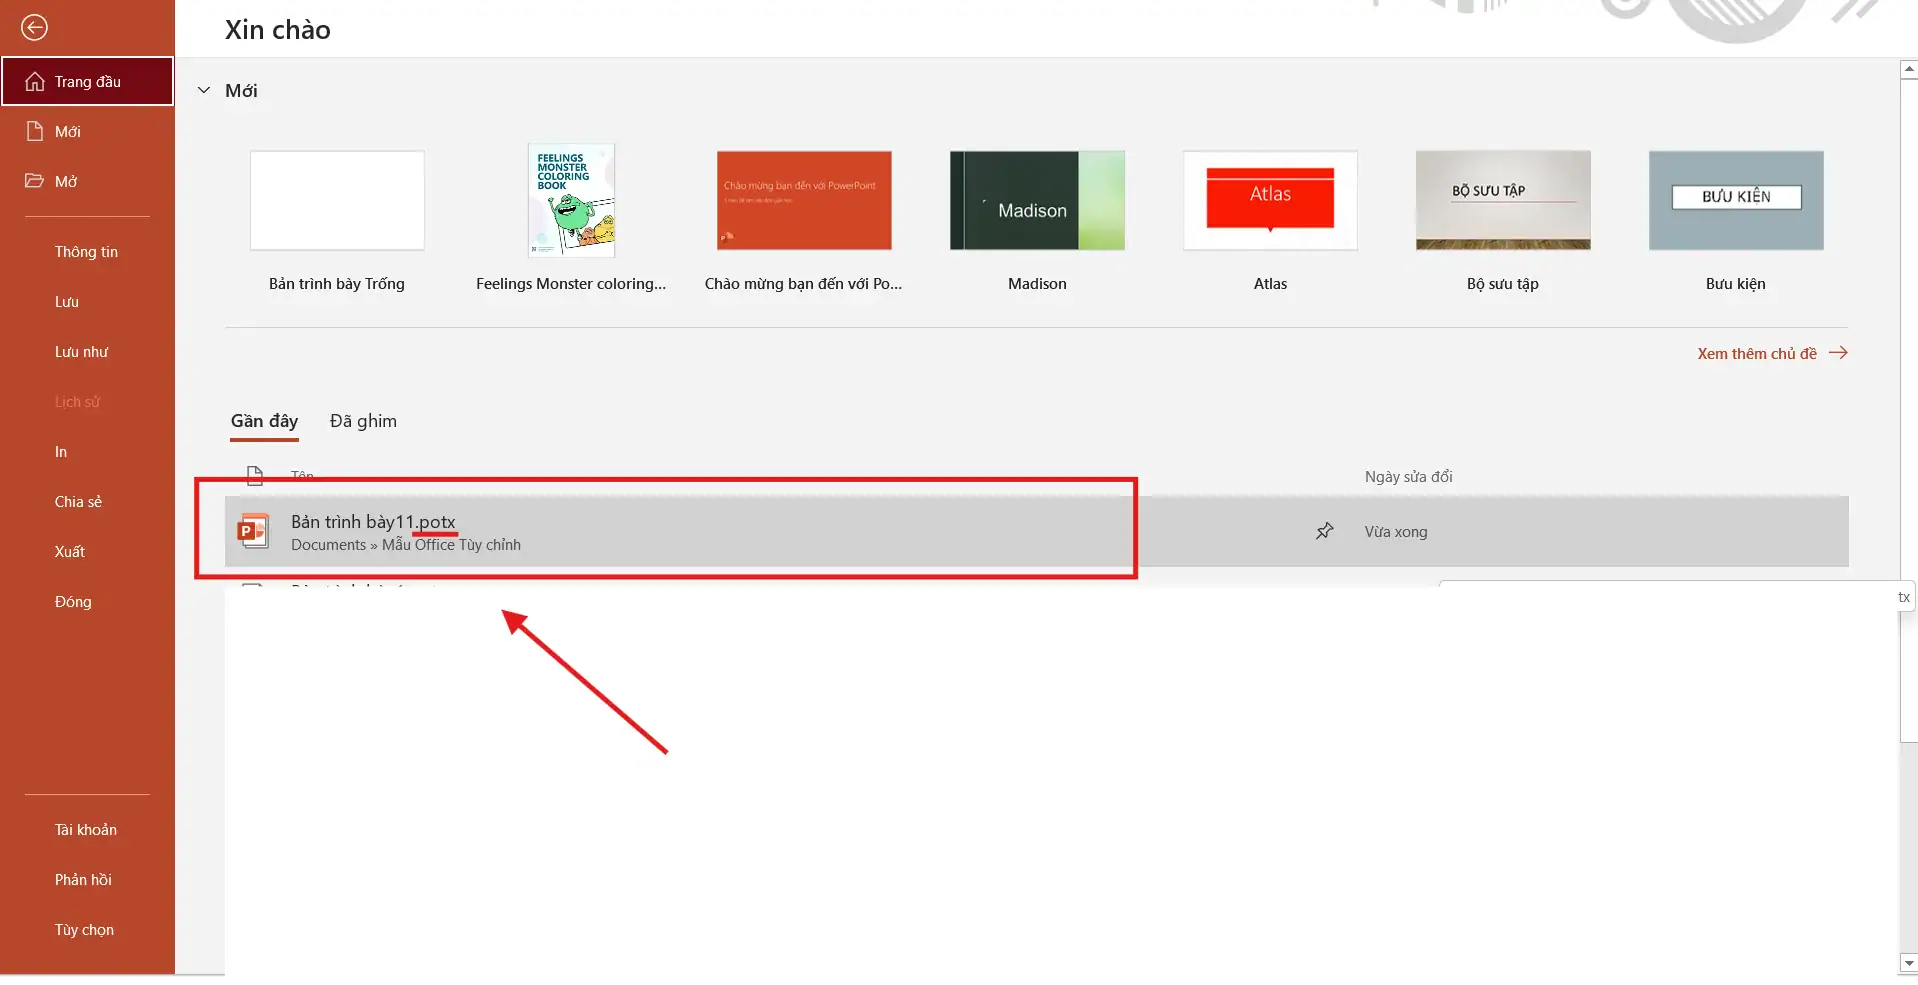Select the Trang đầu home icon

point(35,80)
